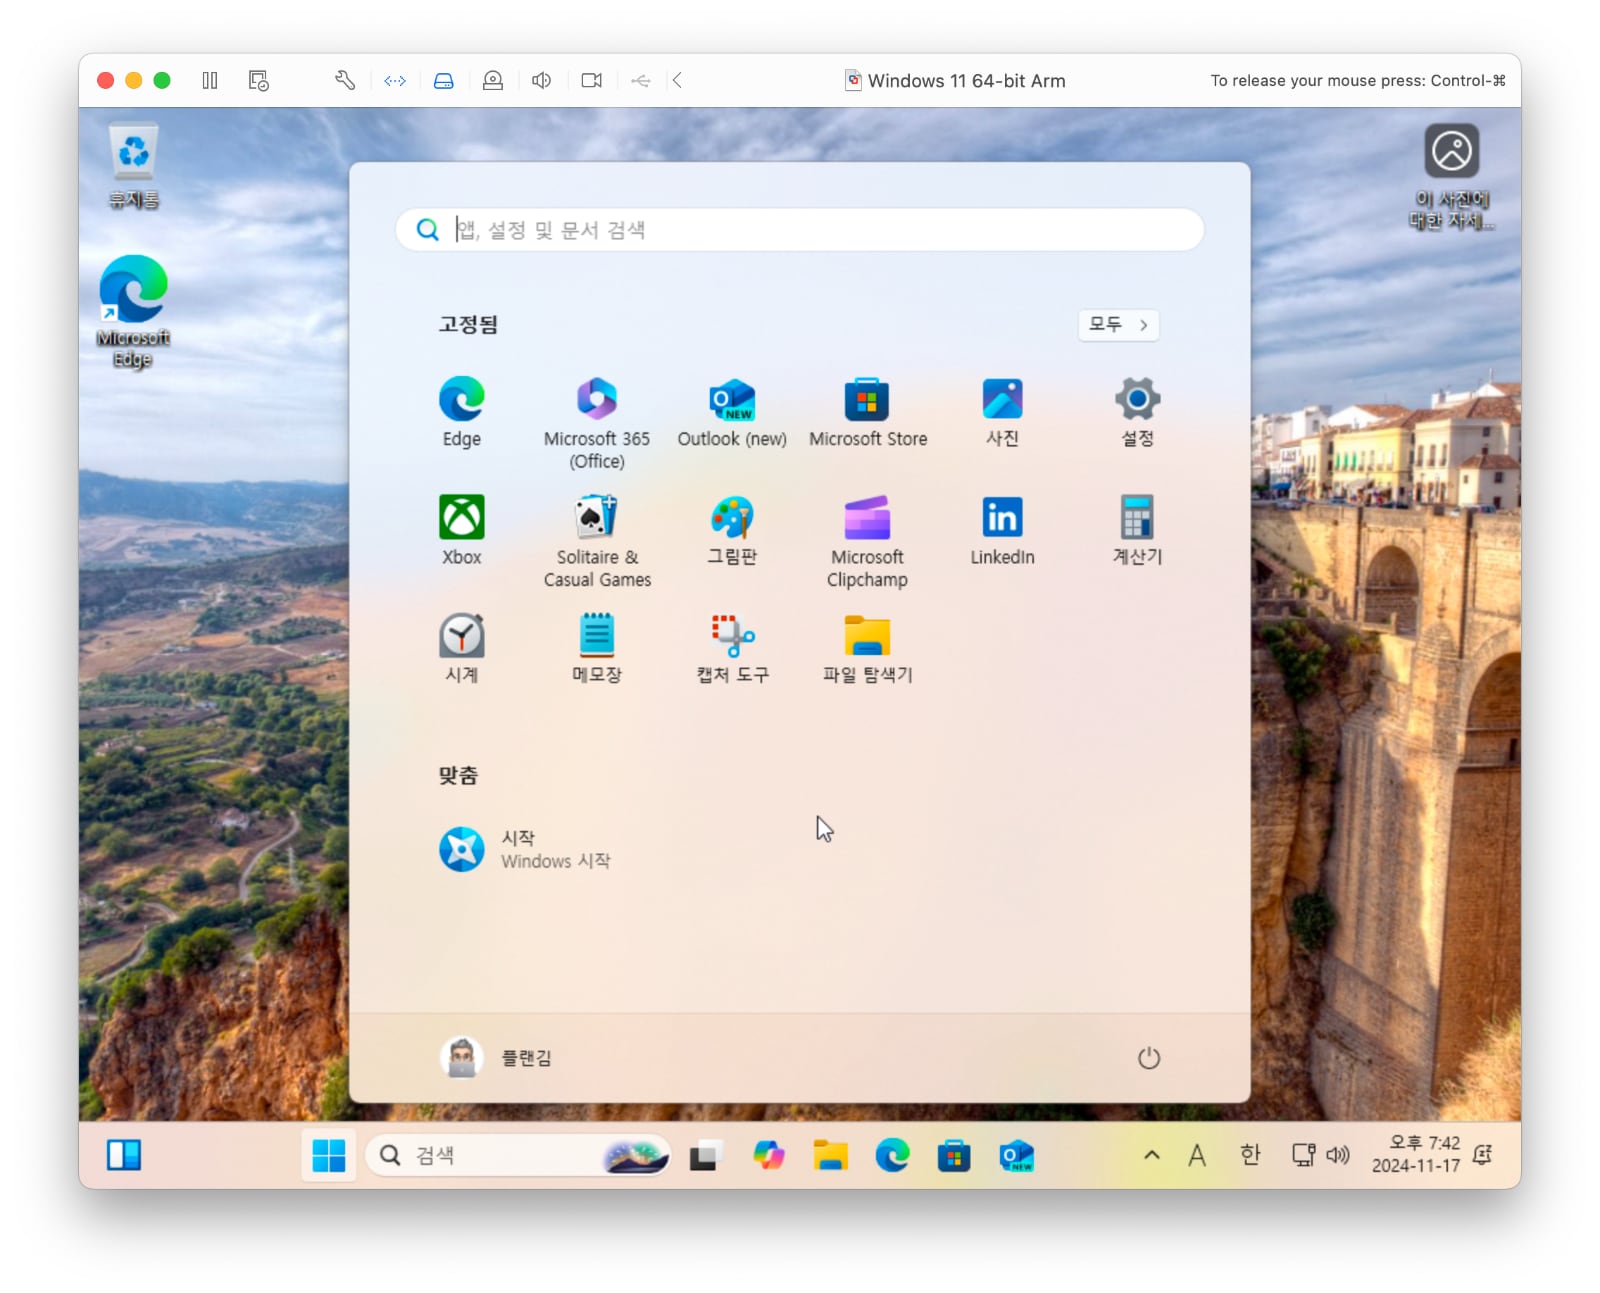Open 파일 탐색기 in pinned apps
Image resolution: width=1600 pixels, height=1293 pixels.
tap(867, 648)
